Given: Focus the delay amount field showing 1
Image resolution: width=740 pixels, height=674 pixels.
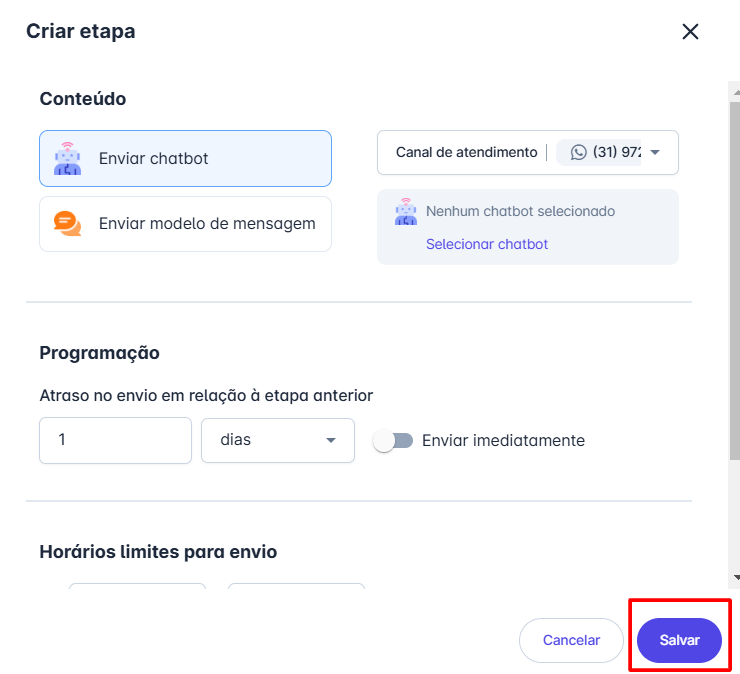Looking at the screenshot, I should click(115, 440).
